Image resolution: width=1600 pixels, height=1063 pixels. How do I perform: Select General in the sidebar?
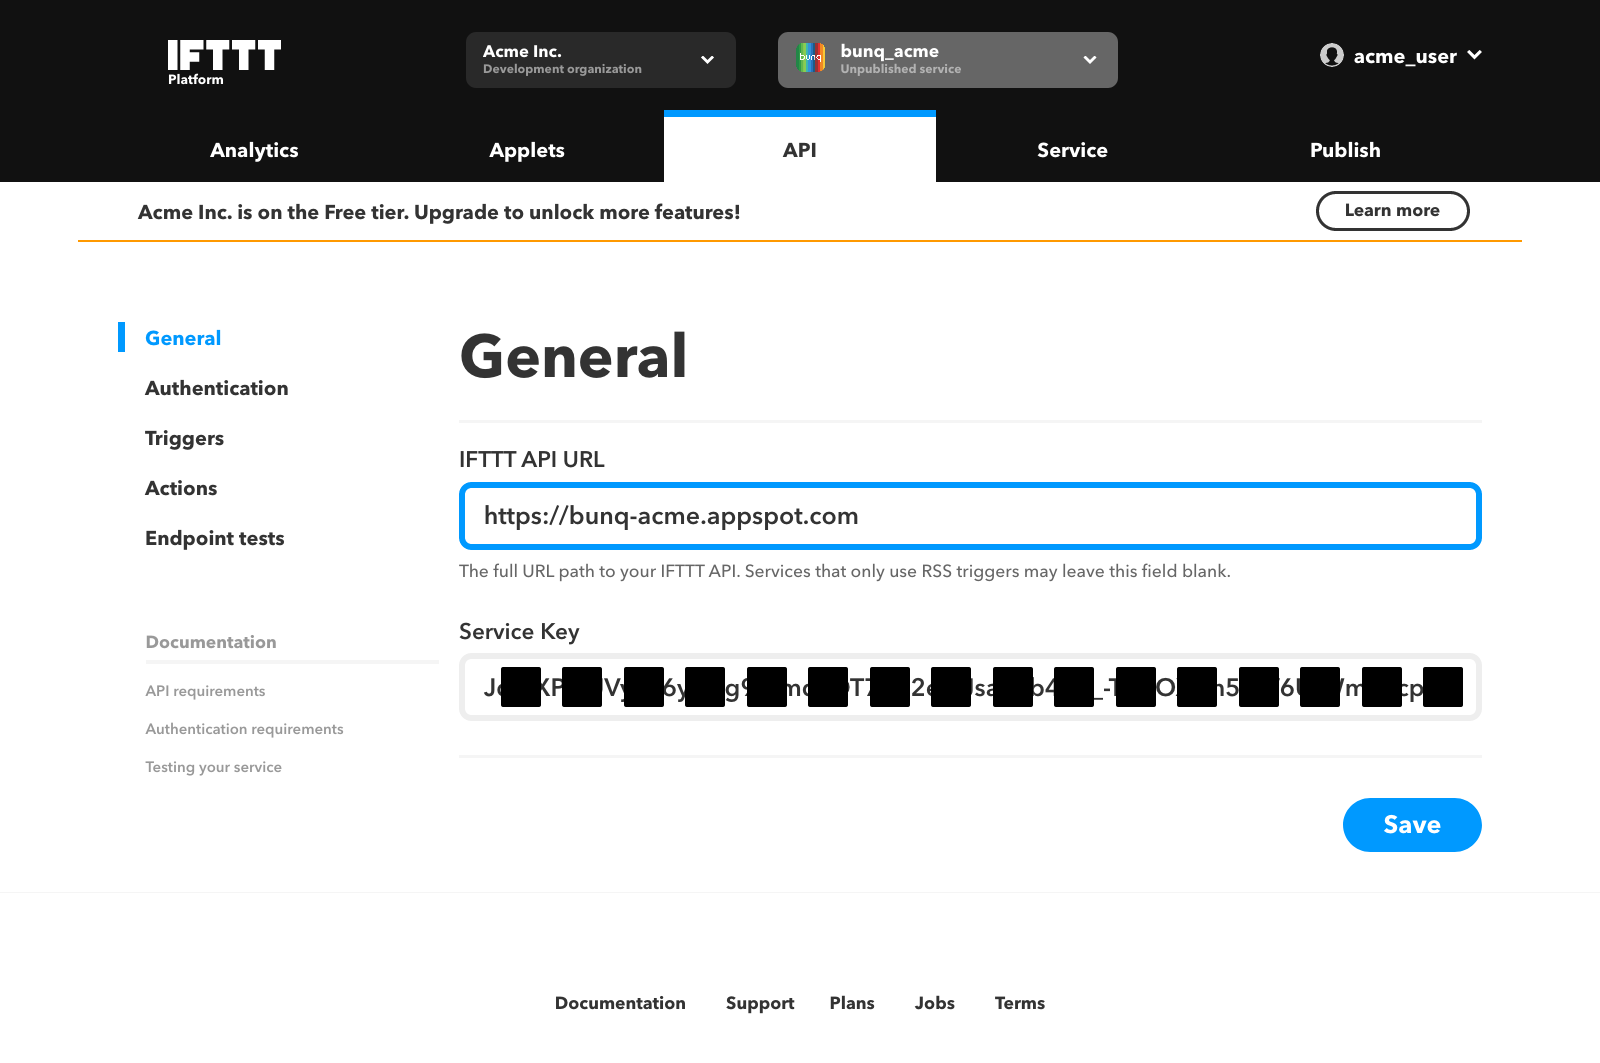click(x=183, y=338)
